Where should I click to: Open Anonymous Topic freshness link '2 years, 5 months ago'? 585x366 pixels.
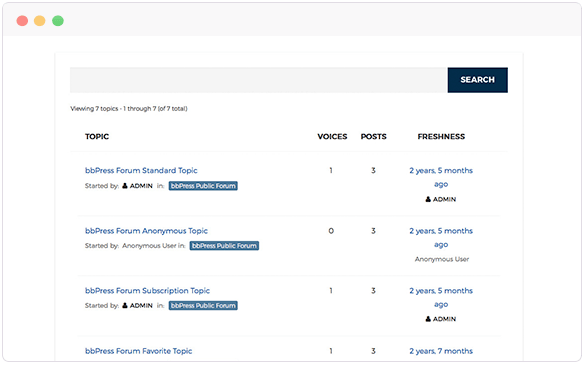coord(441,238)
